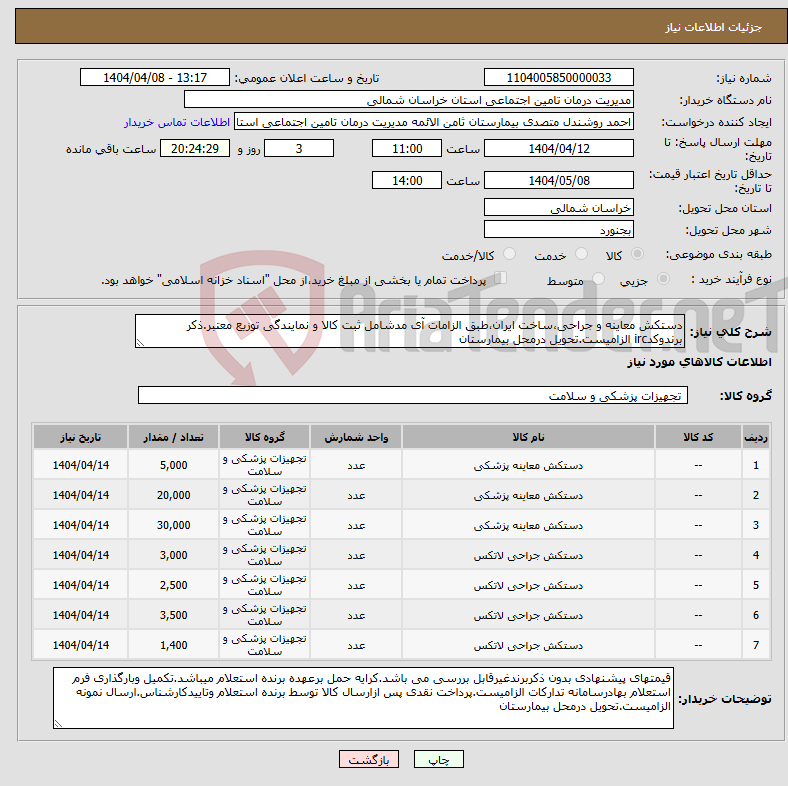Click the quantity 20,000 cell
The image size is (788, 786).
point(173,495)
